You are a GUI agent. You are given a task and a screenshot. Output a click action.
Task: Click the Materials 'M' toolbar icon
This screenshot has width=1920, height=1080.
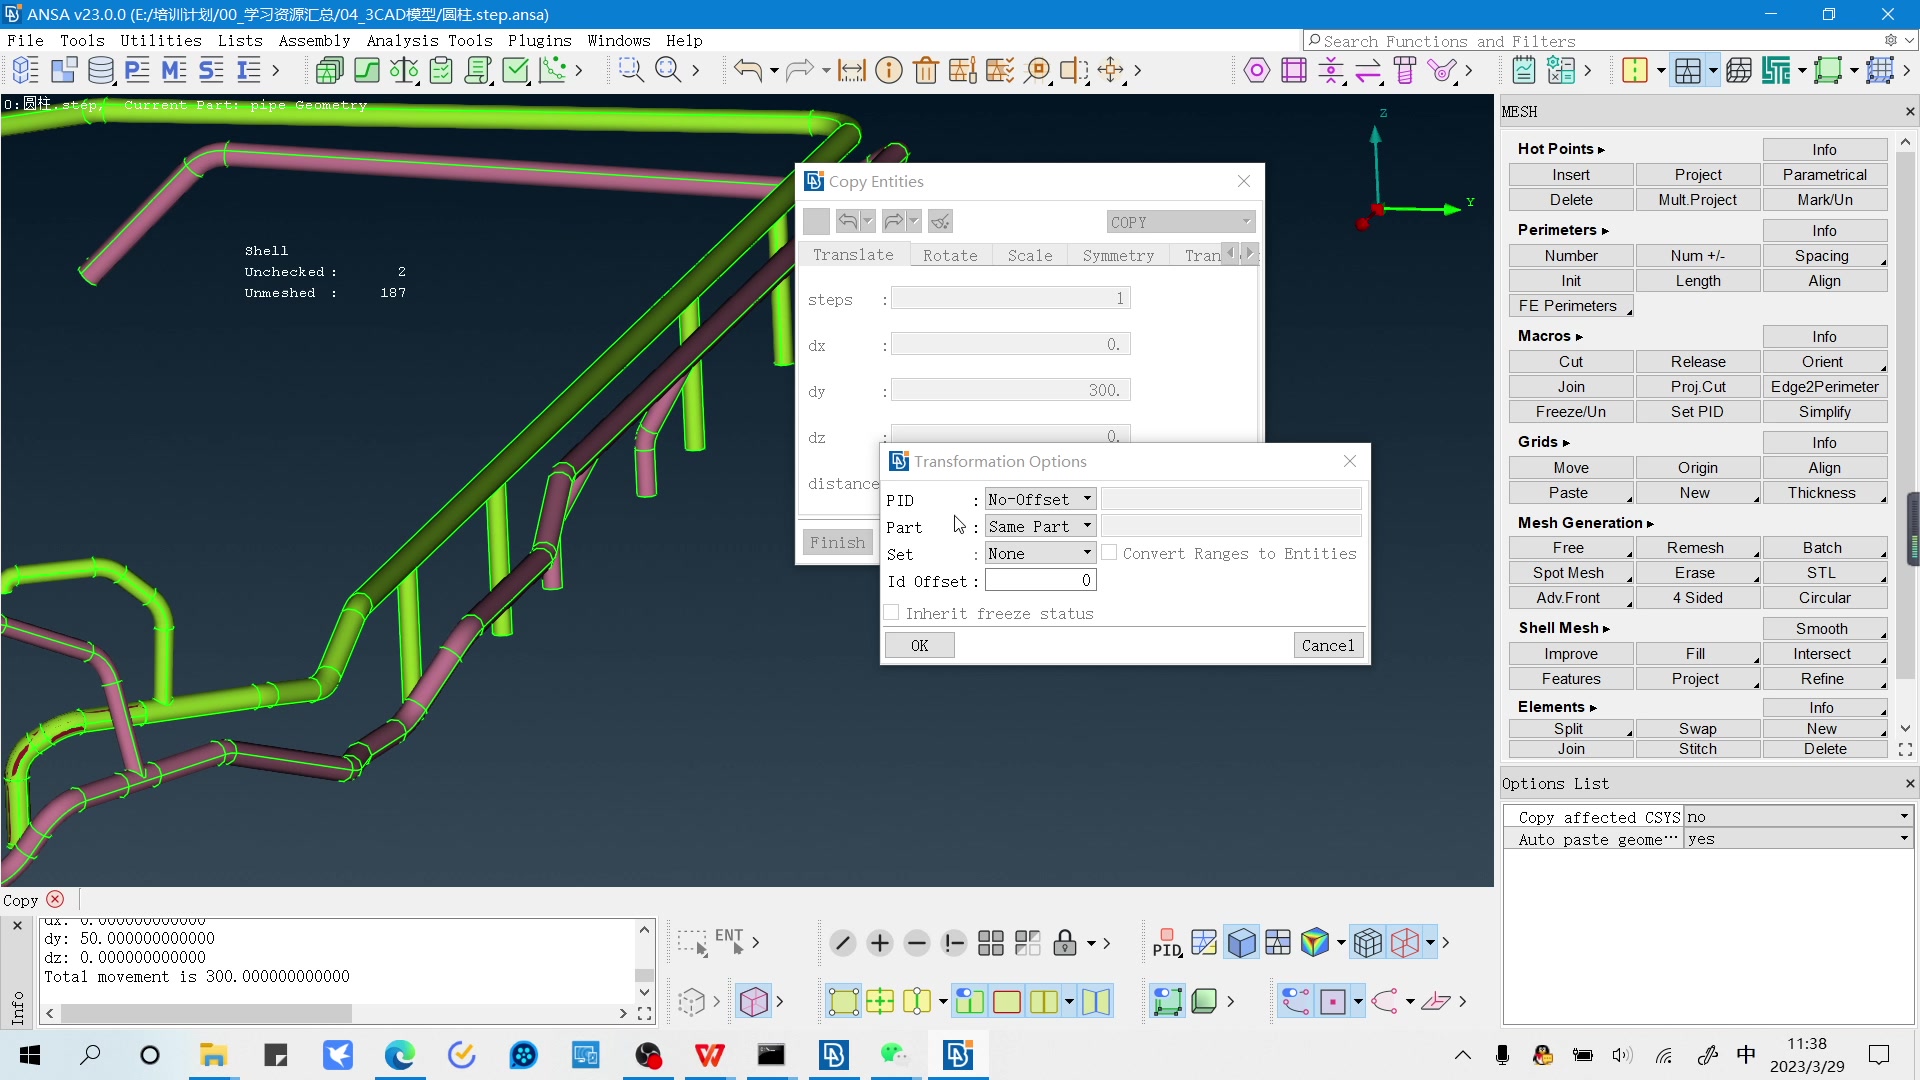coord(174,71)
